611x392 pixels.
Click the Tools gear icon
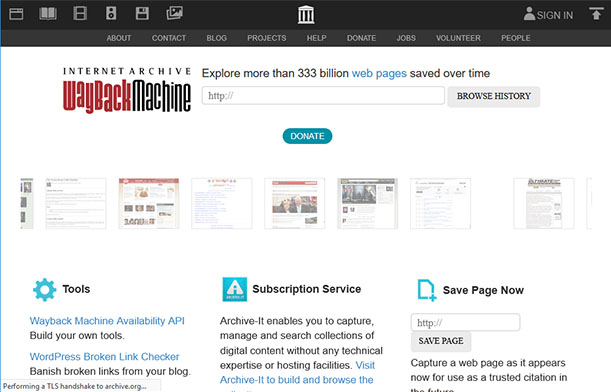44,290
